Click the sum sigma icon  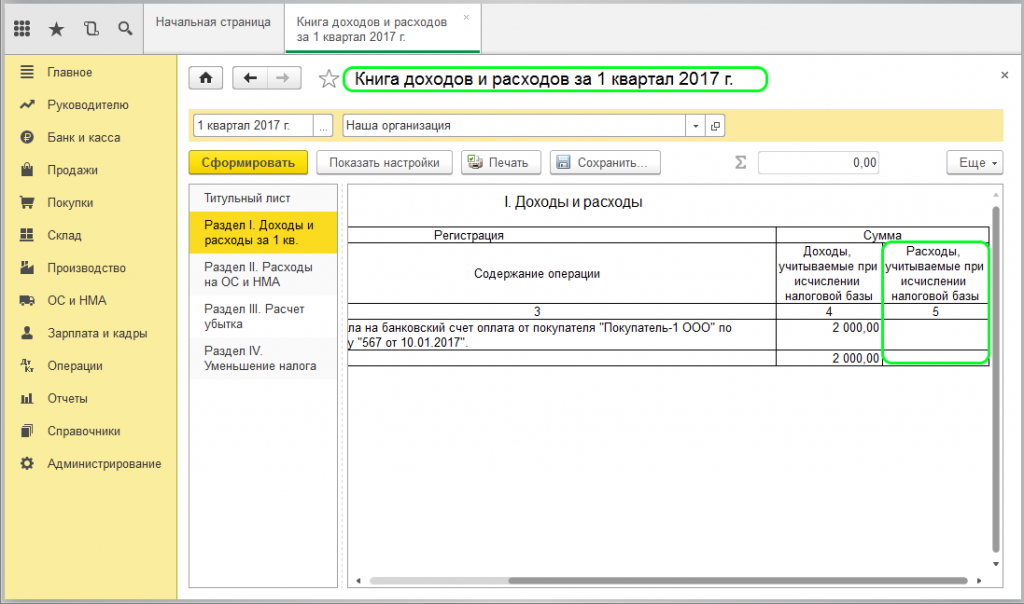coord(741,163)
